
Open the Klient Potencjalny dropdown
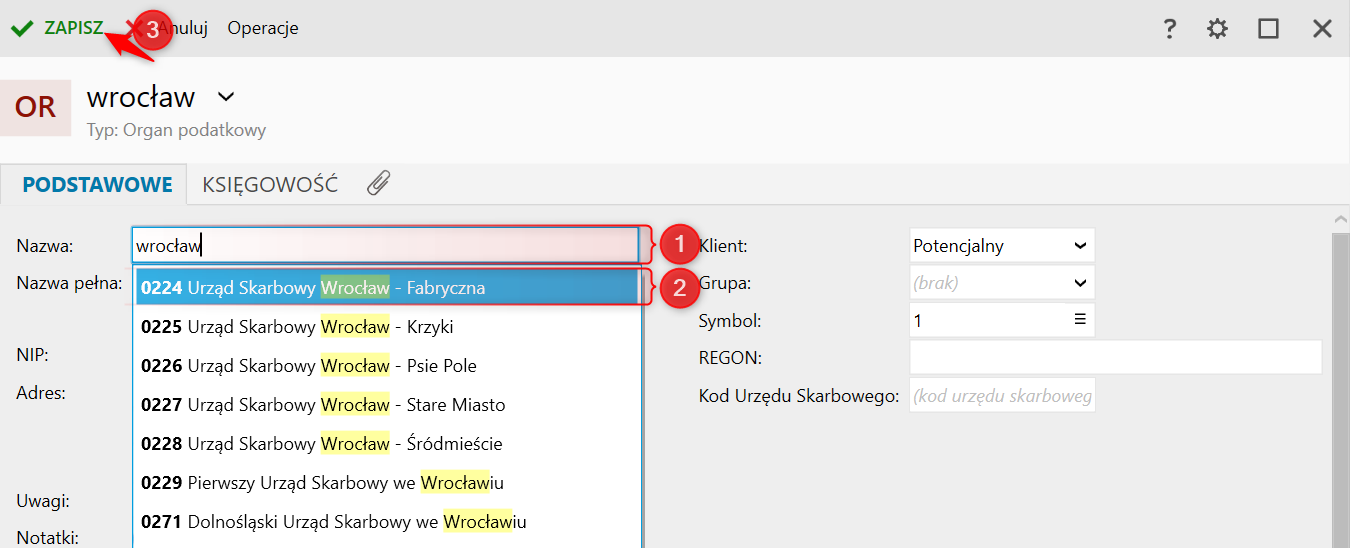(1002, 245)
